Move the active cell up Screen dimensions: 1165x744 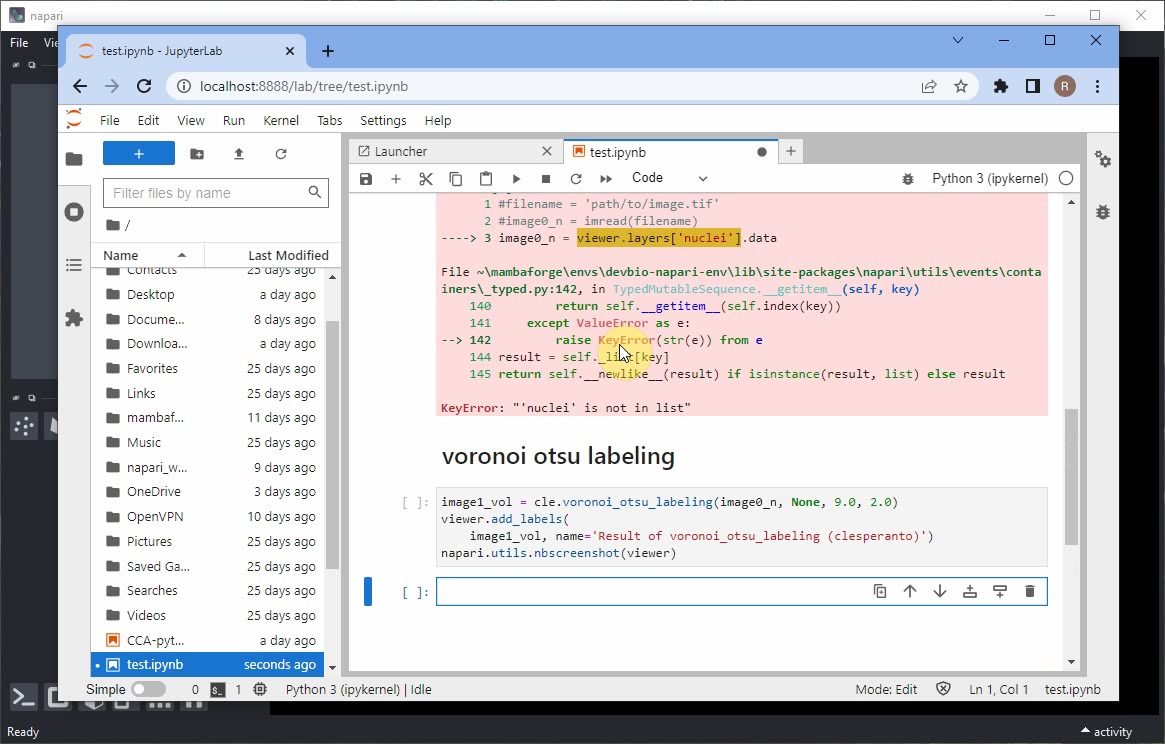click(x=910, y=591)
